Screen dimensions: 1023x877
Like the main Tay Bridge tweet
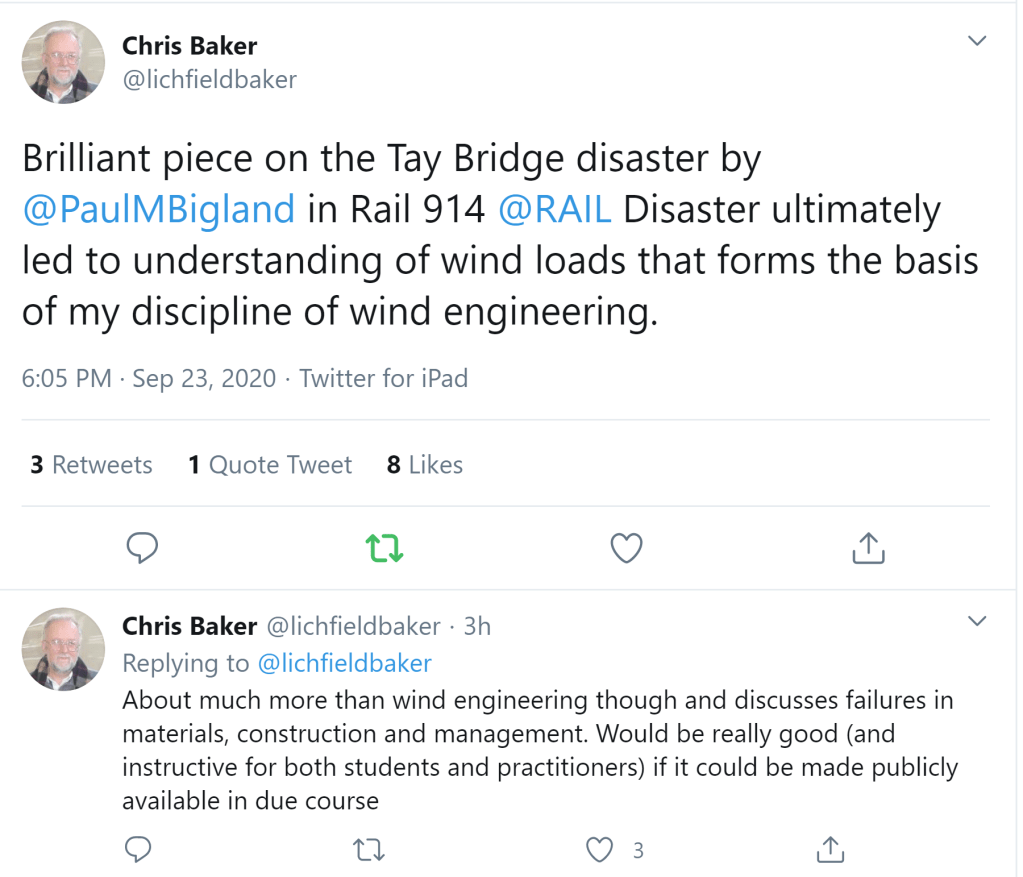point(626,547)
